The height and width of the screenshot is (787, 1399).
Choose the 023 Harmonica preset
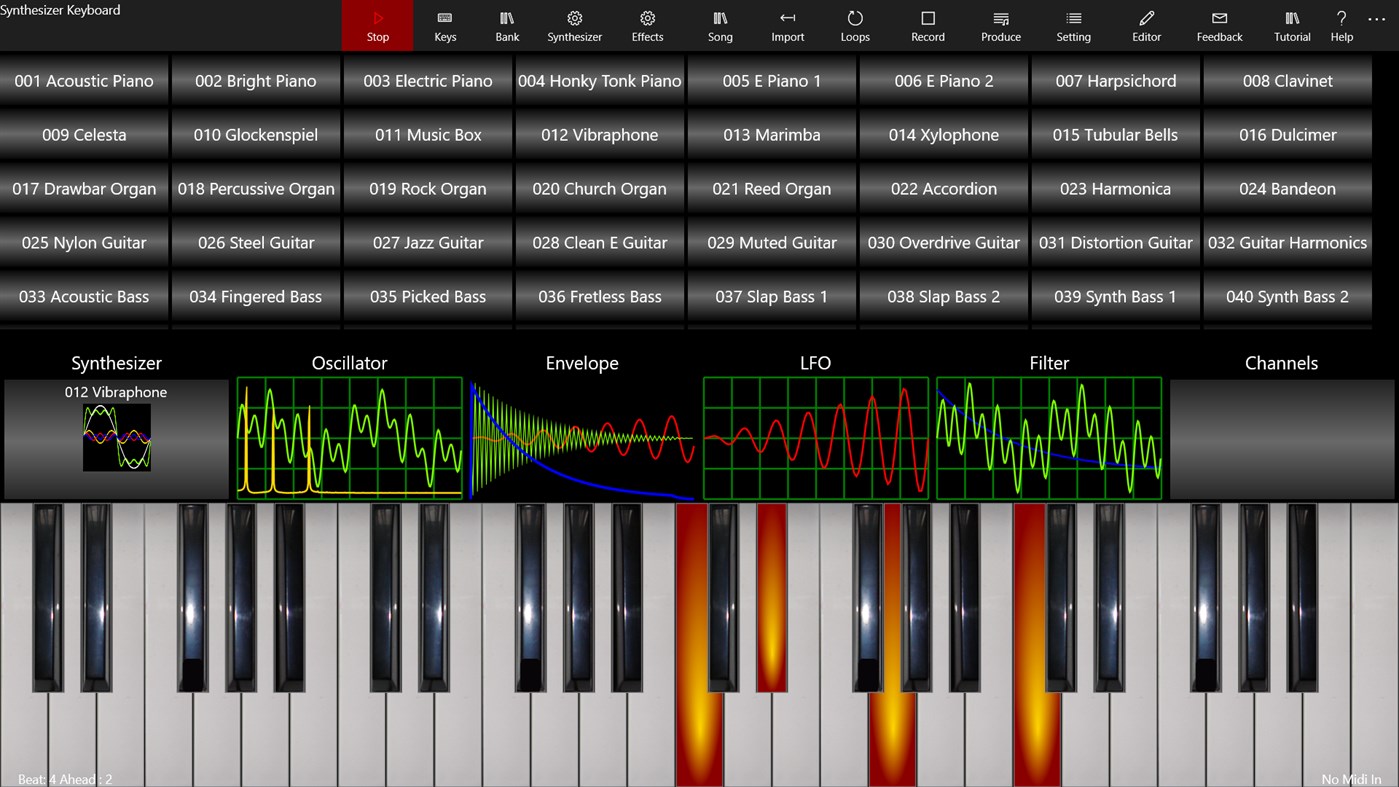(x=1114, y=188)
